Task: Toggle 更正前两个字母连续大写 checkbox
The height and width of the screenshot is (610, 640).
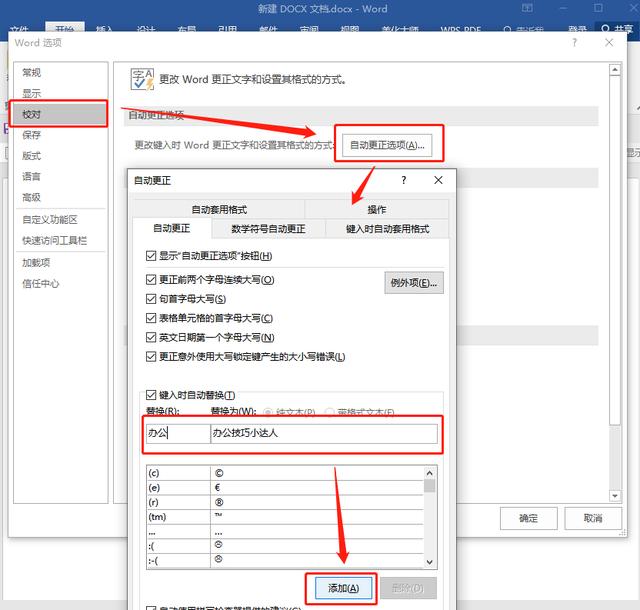Action: [x=151, y=280]
